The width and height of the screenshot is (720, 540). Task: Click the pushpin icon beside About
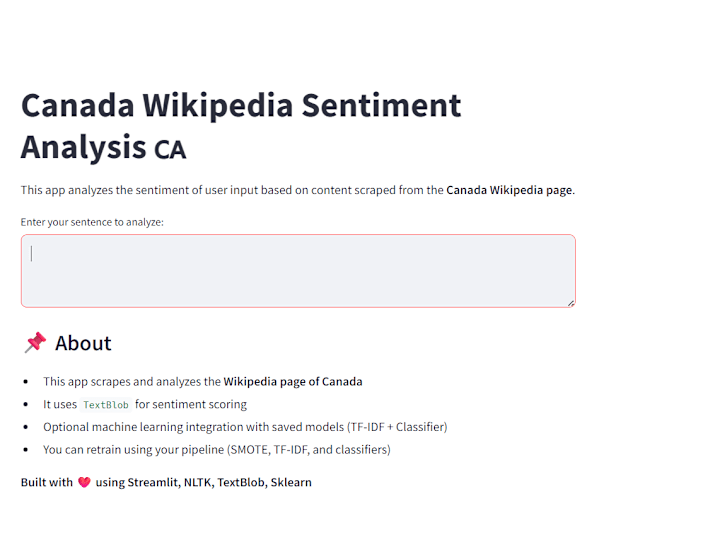pos(35,343)
